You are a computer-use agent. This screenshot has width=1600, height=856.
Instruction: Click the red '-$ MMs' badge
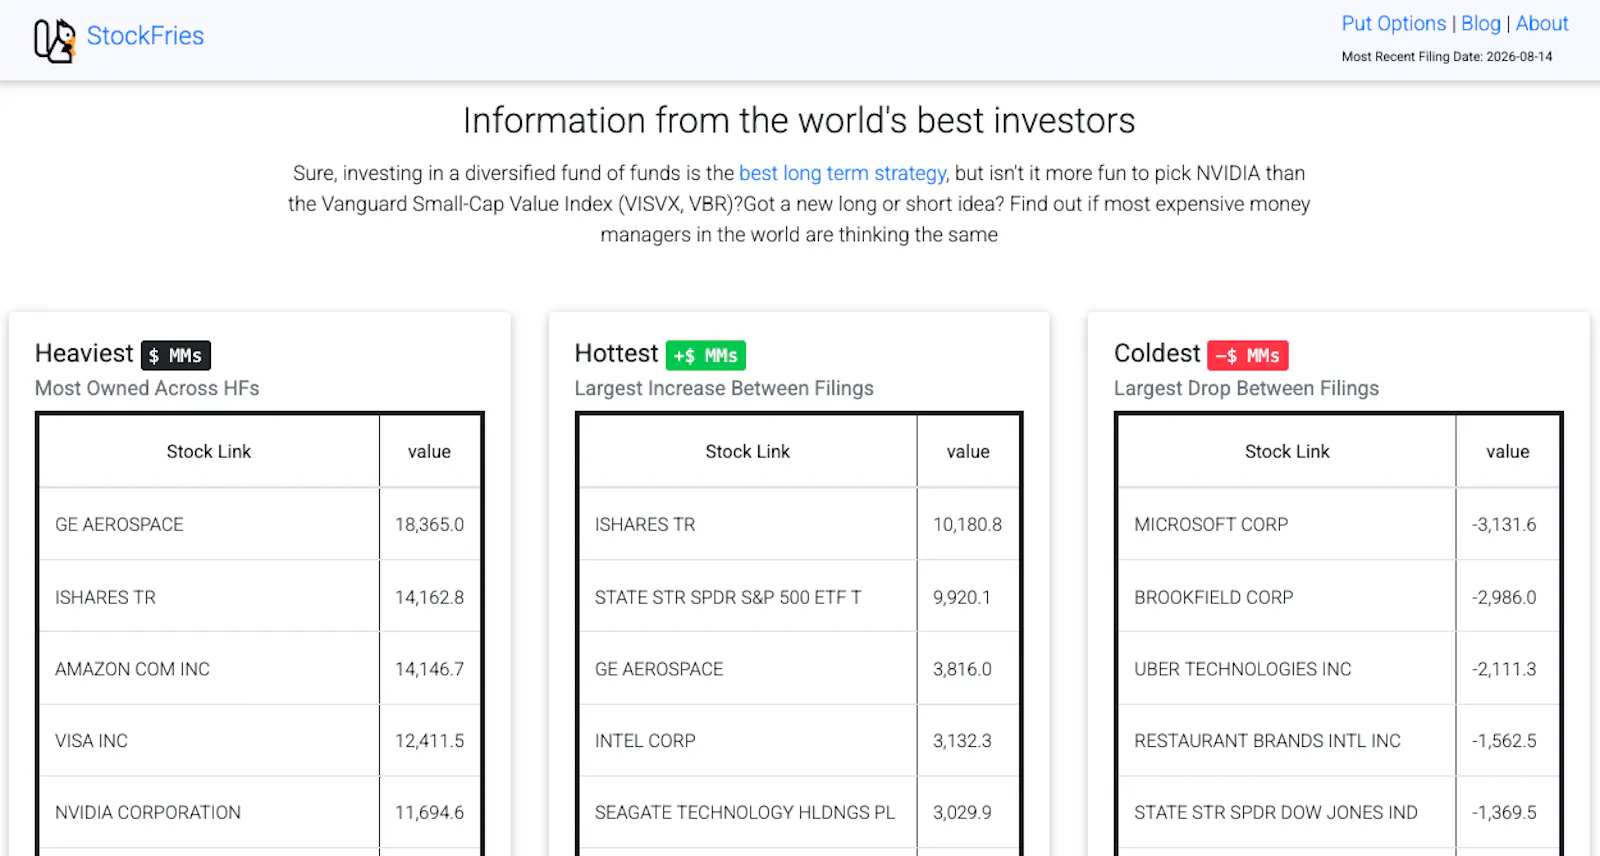(x=1248, y=355)
